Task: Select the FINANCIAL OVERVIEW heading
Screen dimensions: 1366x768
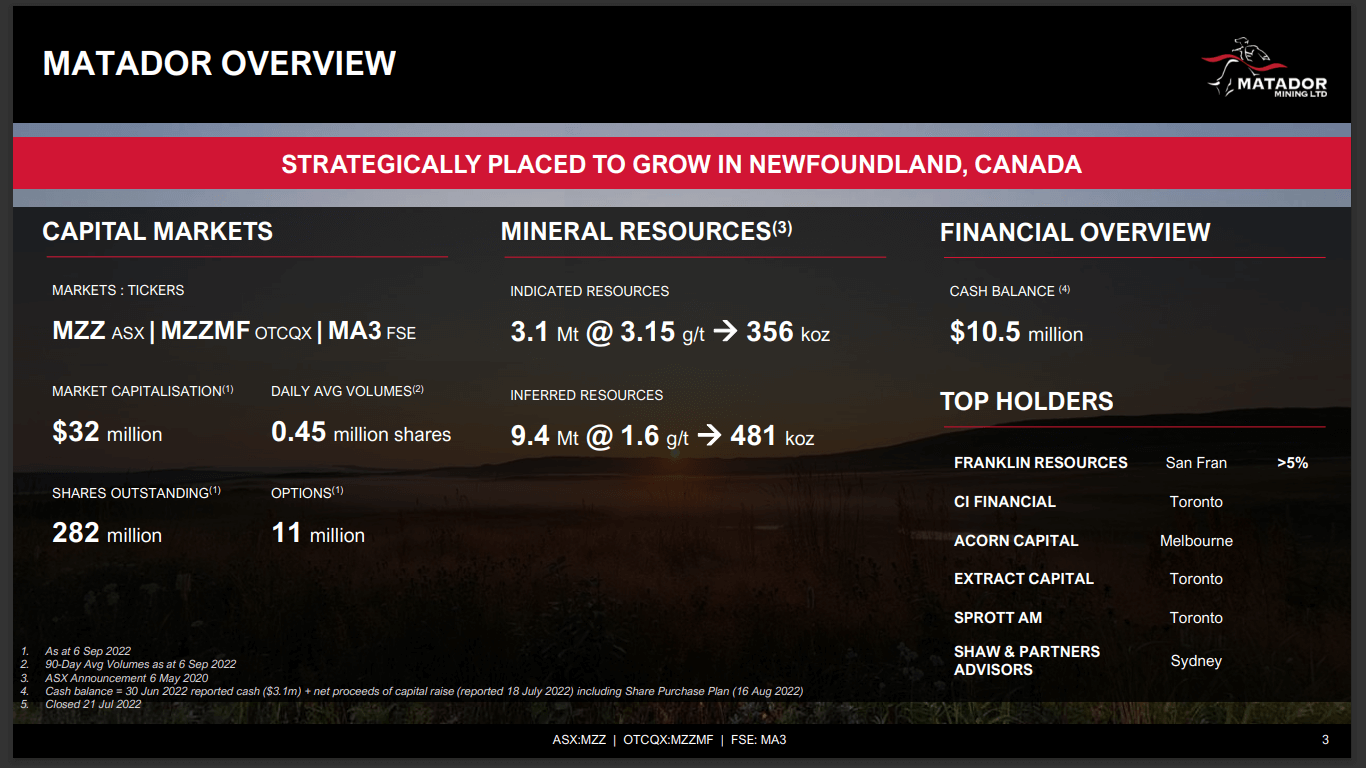Action: pos(1075,232)
